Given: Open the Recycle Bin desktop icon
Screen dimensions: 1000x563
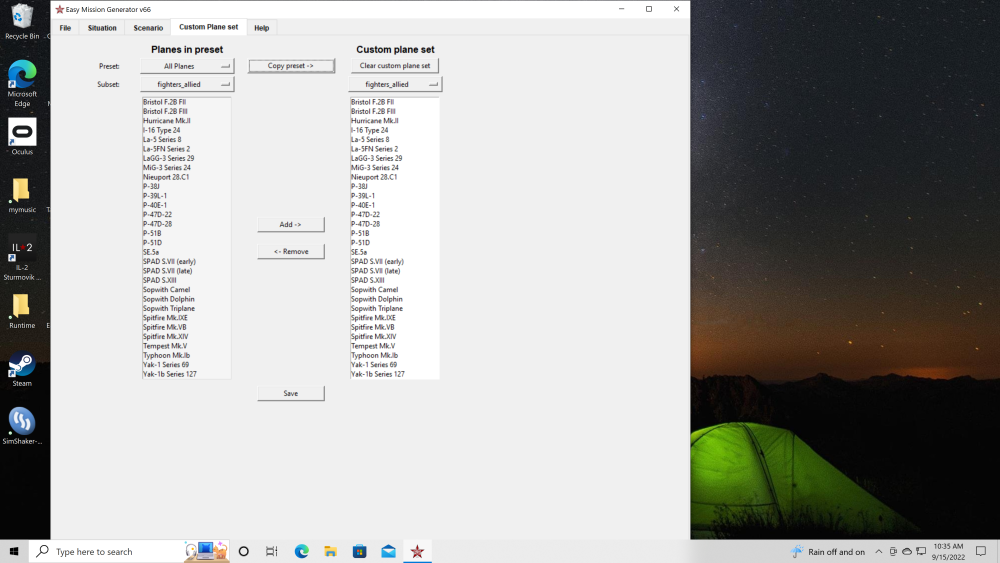Looking at the screenshot, I should tap(22, 20).
